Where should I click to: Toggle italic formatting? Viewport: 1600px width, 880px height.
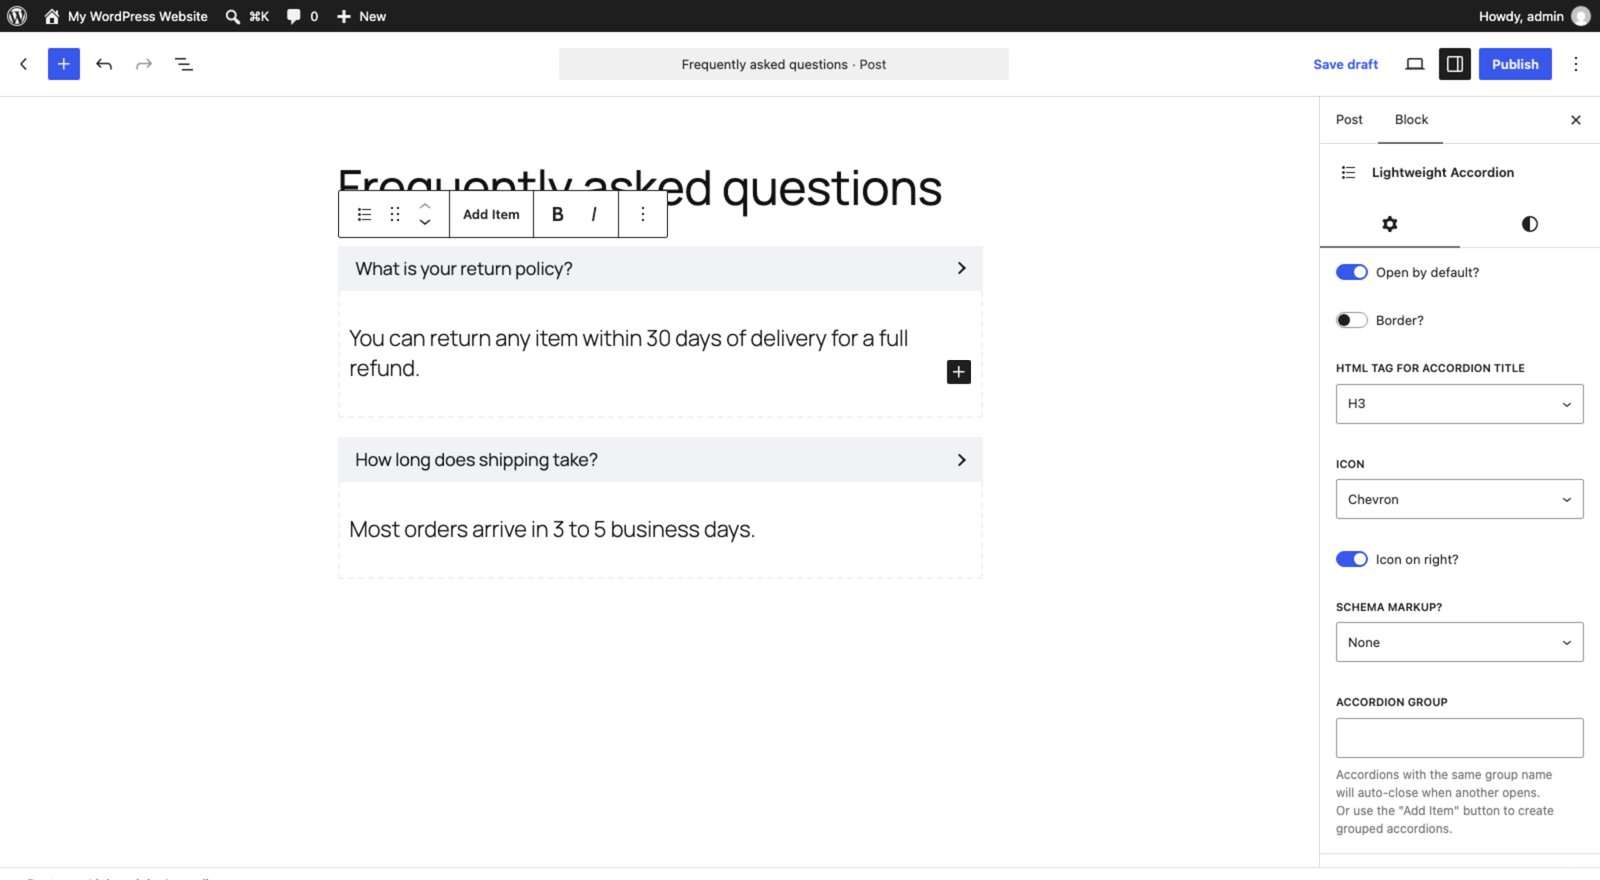pyautogui.click(x=594, y=214)
